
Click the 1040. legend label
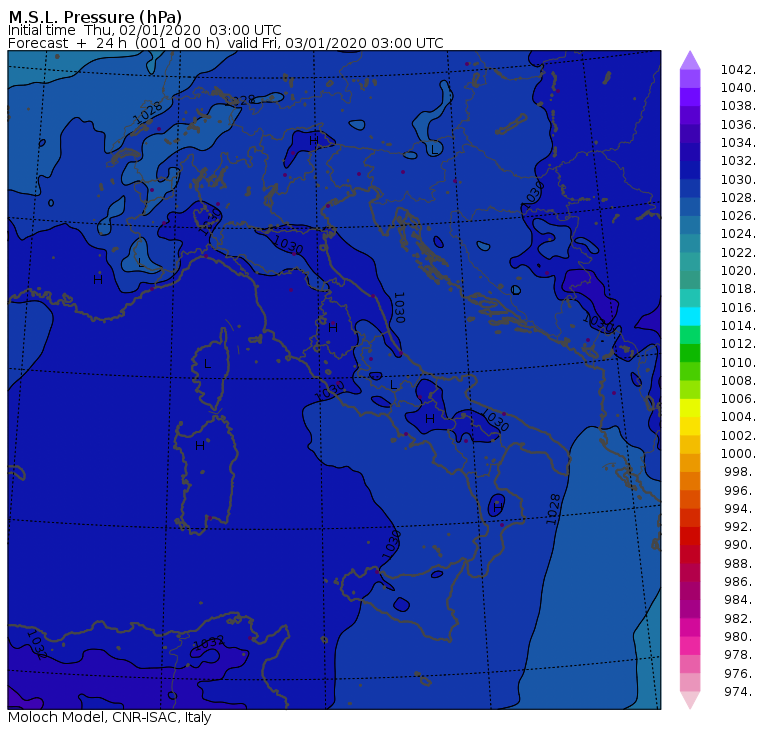738,88
